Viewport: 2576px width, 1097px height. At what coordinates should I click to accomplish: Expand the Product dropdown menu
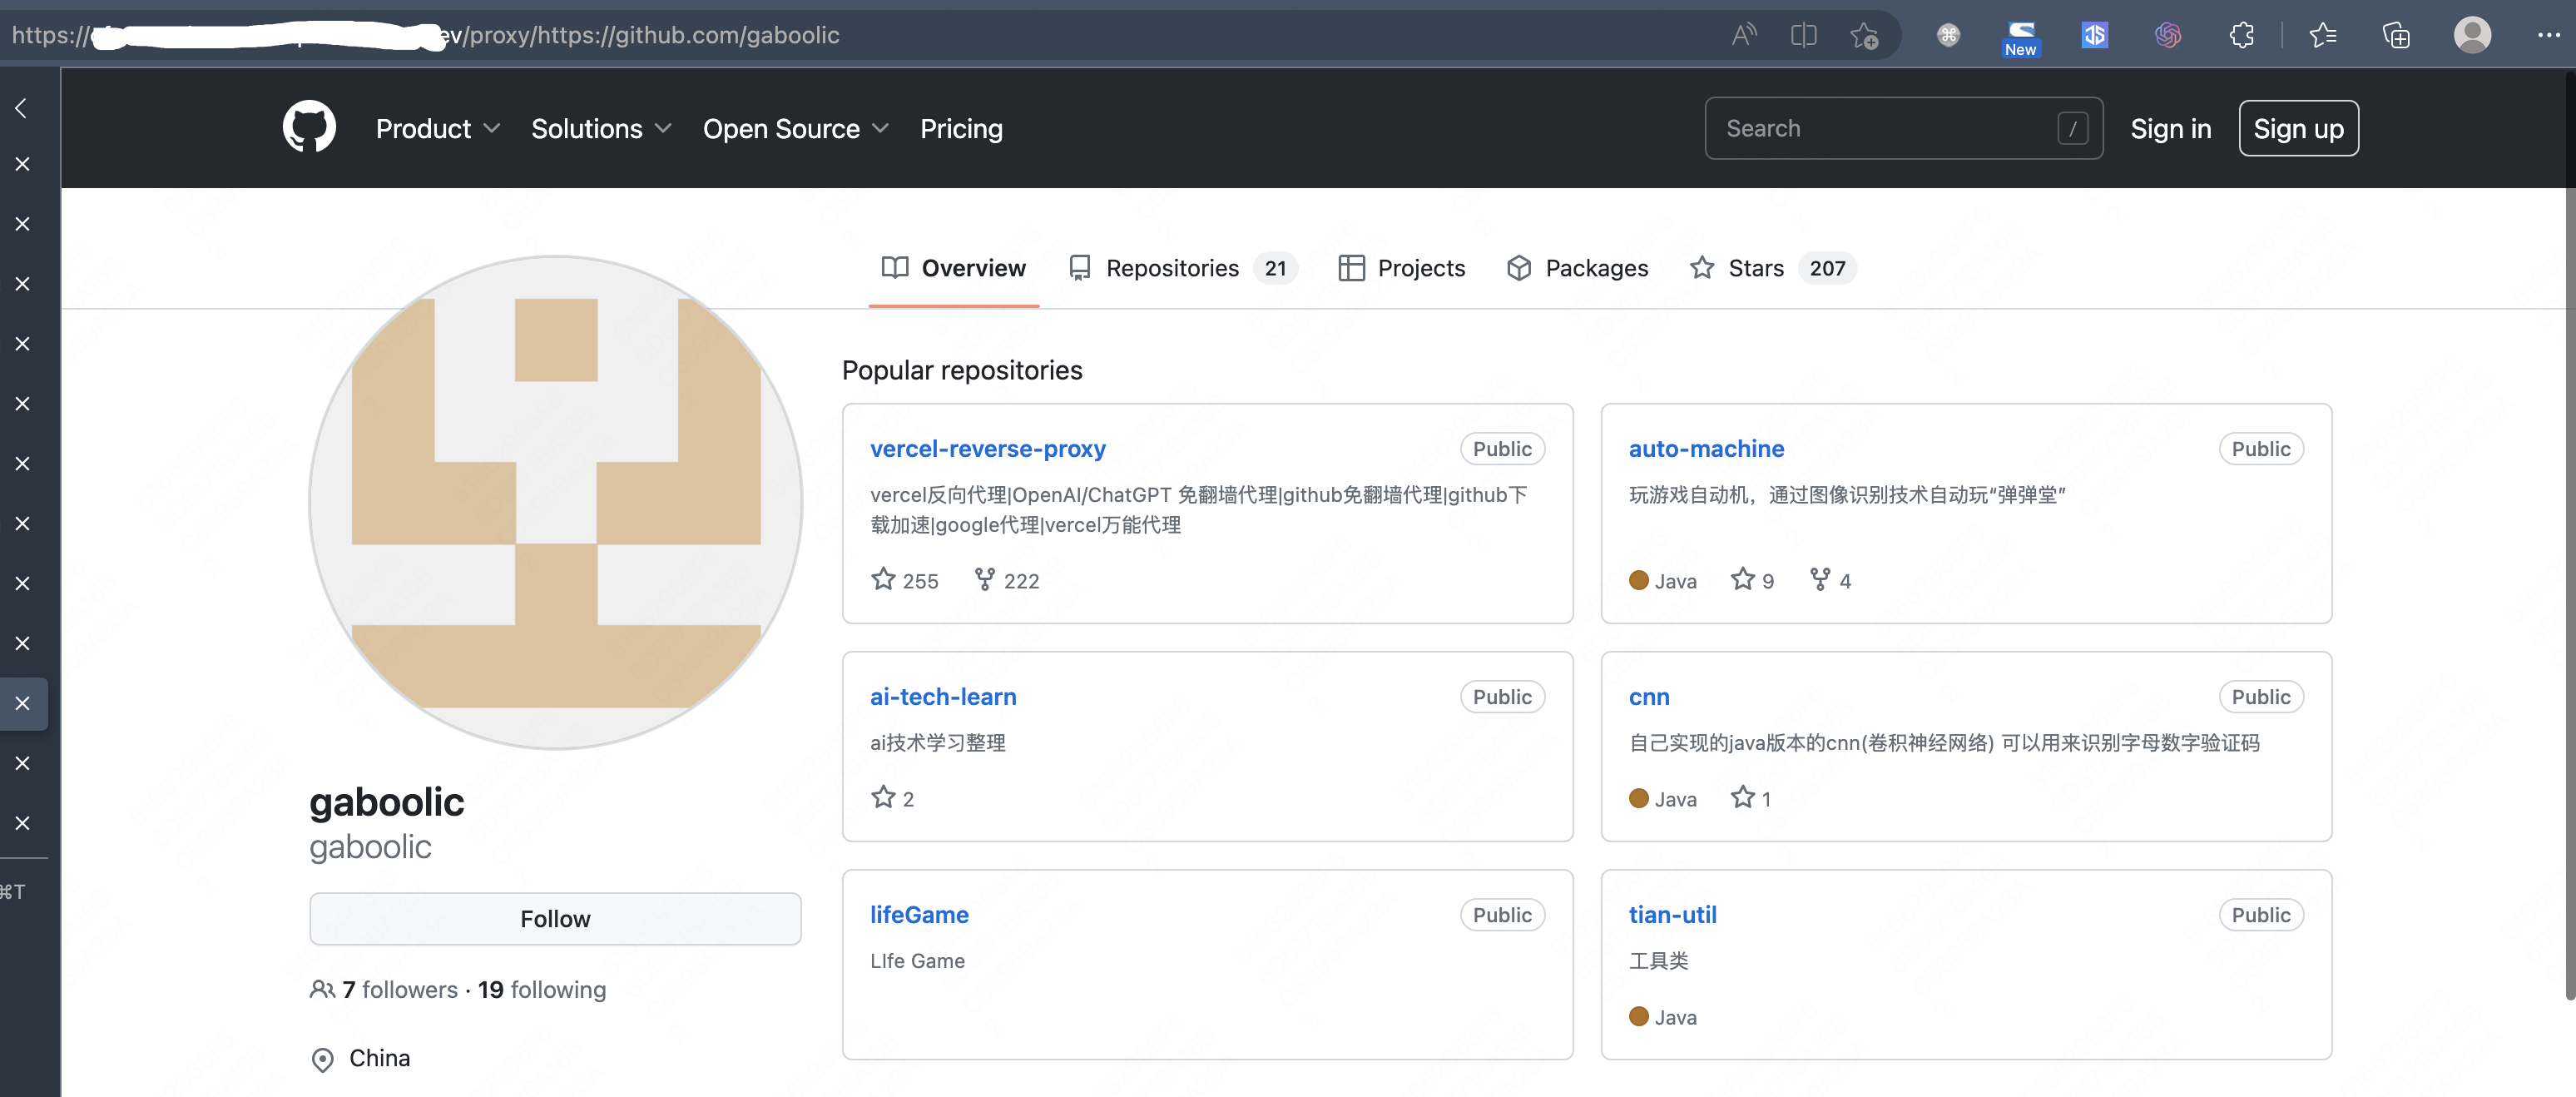pos(437,128)
